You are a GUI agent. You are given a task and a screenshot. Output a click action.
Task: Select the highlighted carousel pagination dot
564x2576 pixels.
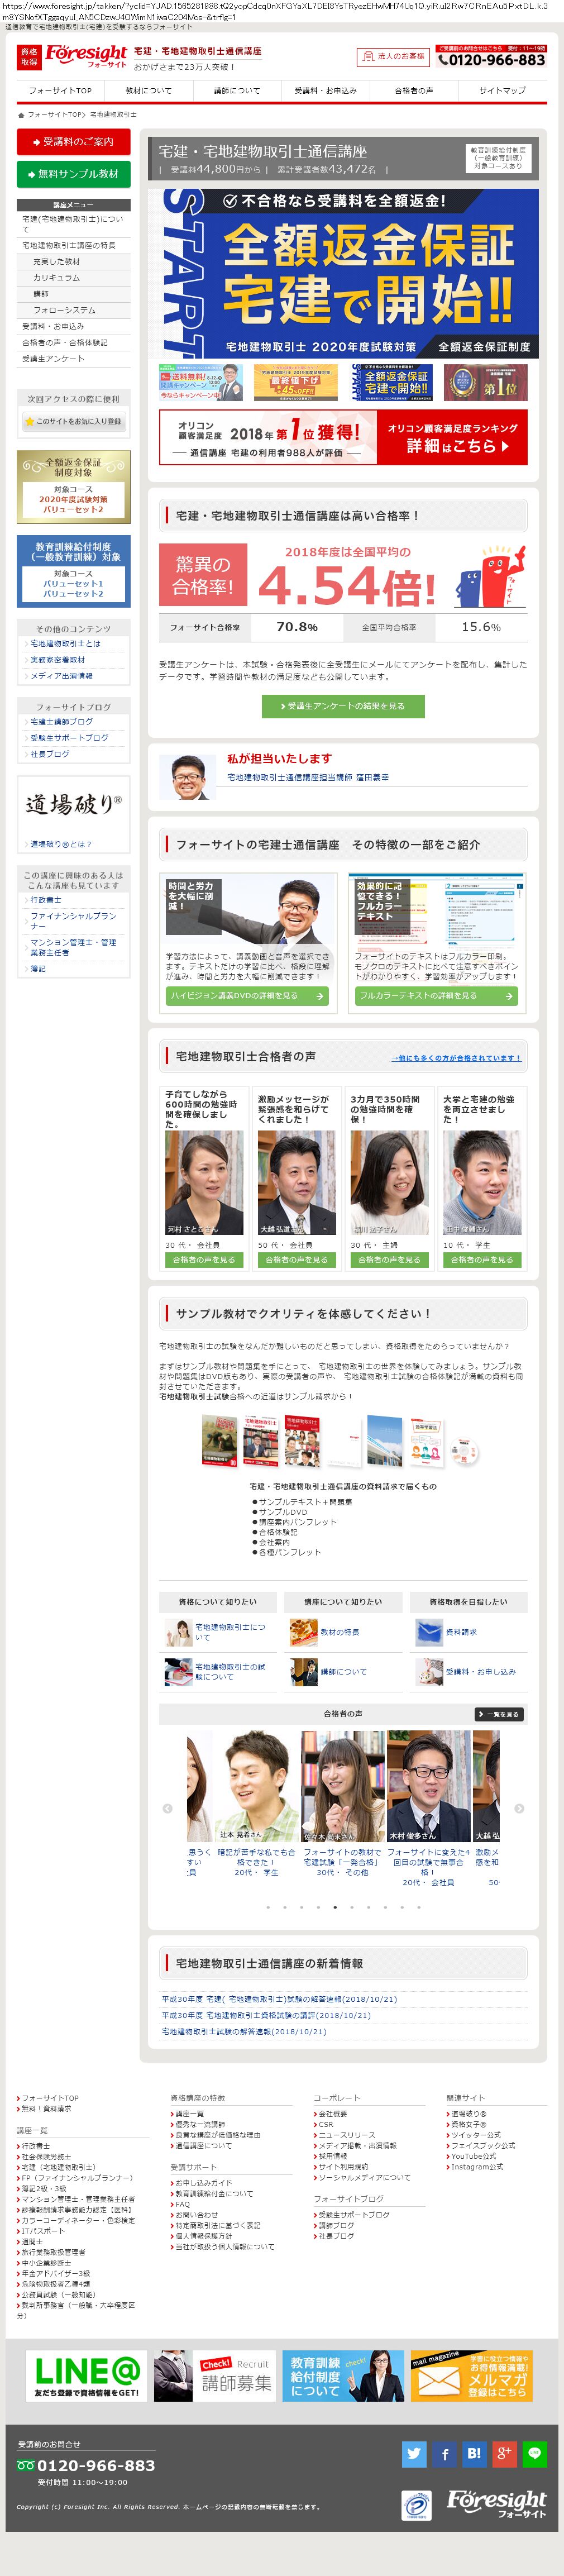coord(335,1907)
